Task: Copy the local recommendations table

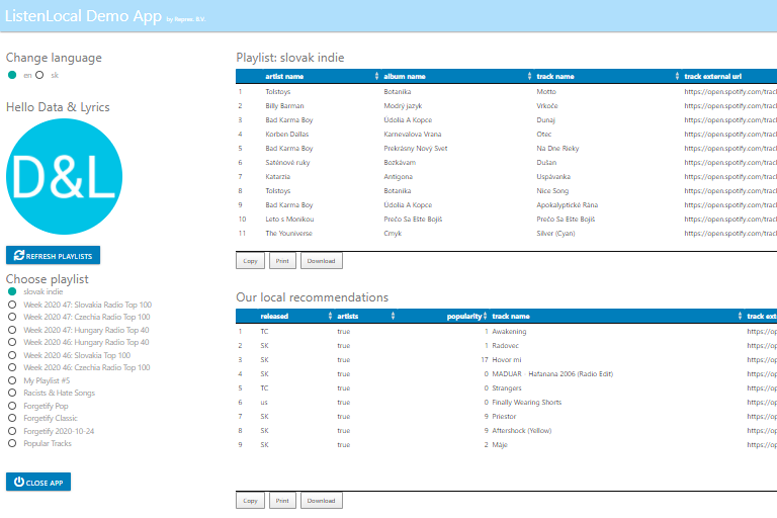Action: 250,500
